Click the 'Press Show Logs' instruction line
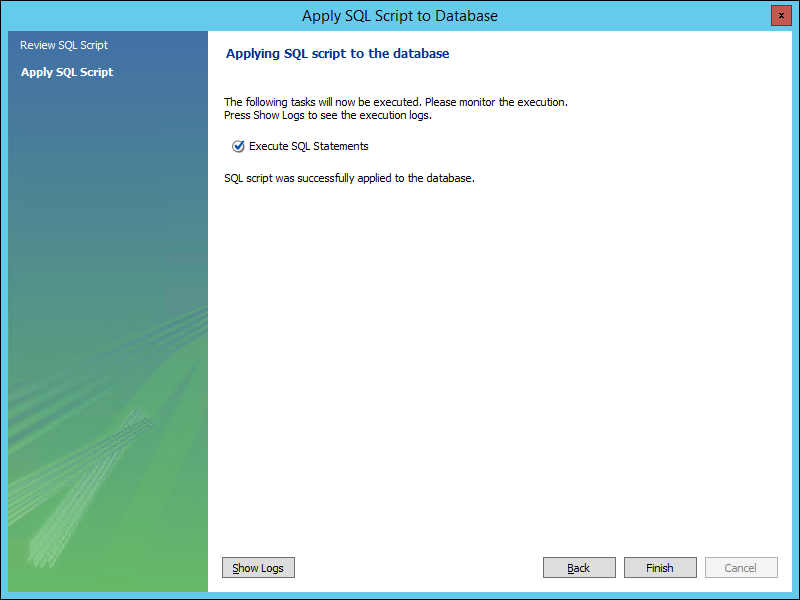The image size is (800, 600). (x=327, y=115)
